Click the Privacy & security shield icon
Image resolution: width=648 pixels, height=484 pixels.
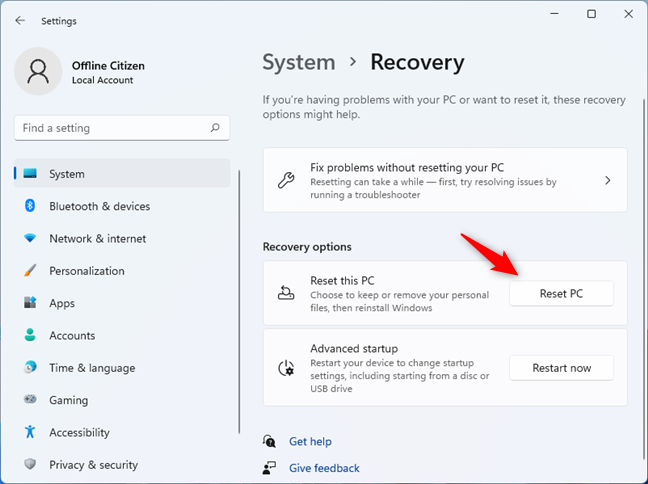(x=30, y=465)
